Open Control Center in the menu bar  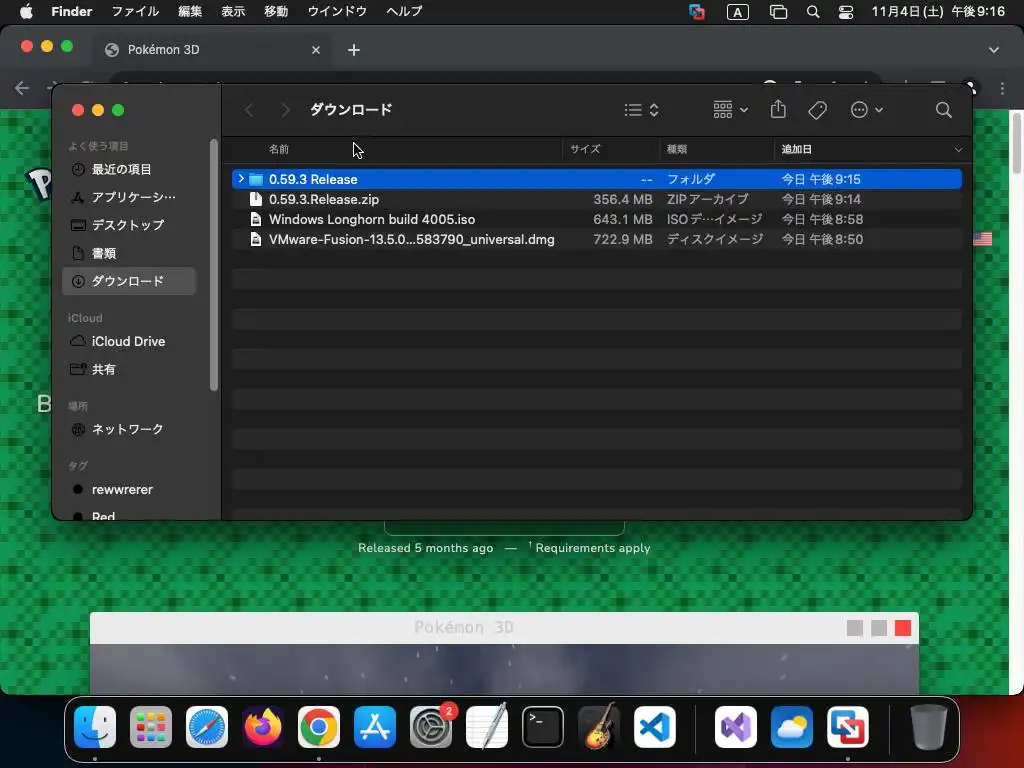[x=846, y=12]
